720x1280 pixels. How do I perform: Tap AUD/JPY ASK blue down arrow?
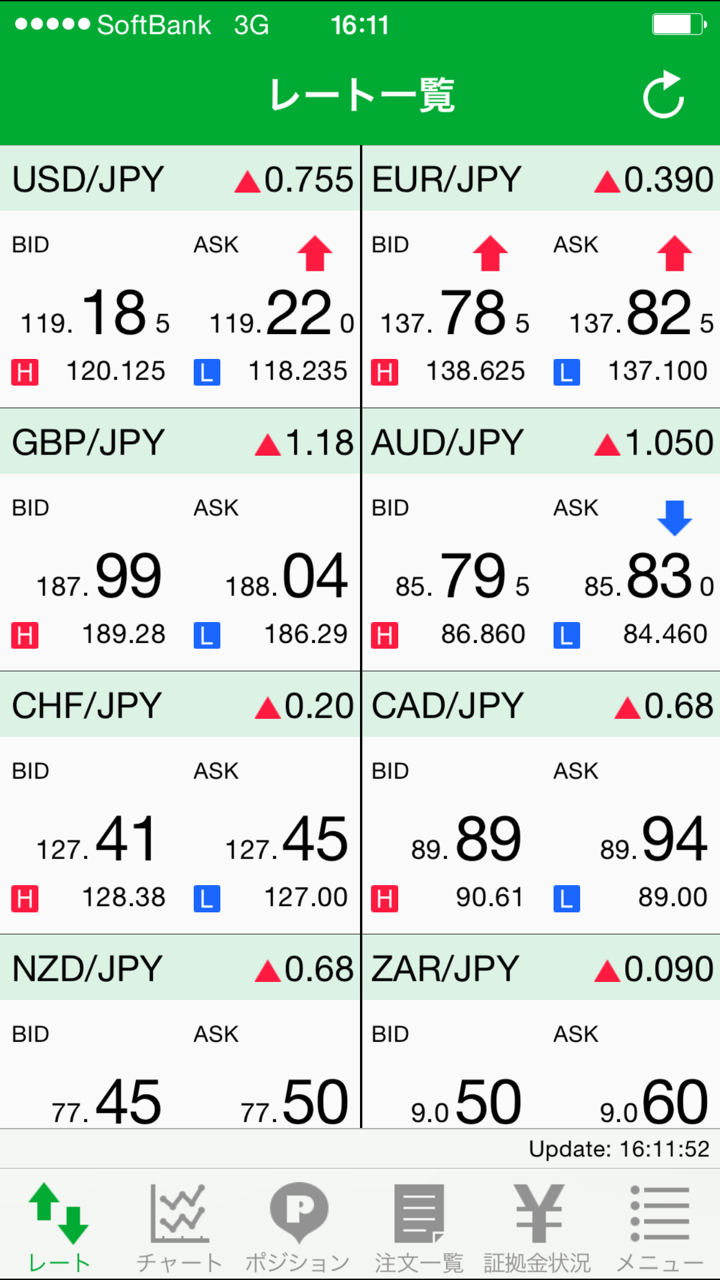[675, 517]
